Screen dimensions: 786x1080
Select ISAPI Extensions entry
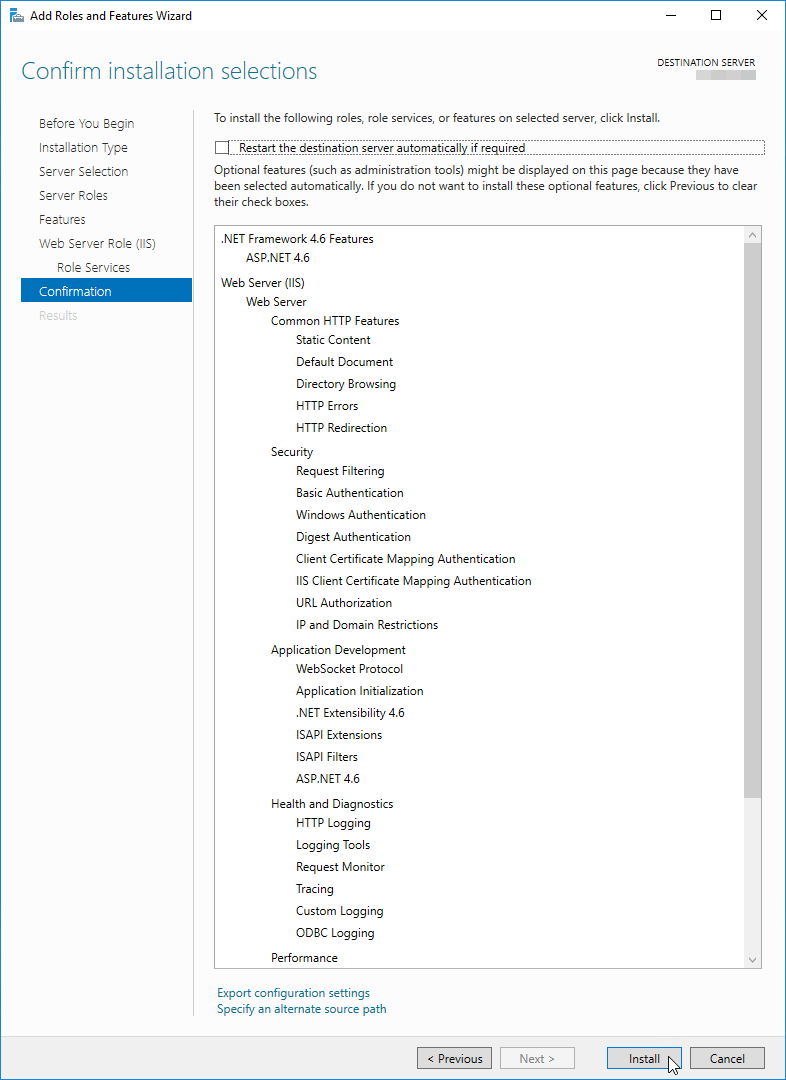339,735
